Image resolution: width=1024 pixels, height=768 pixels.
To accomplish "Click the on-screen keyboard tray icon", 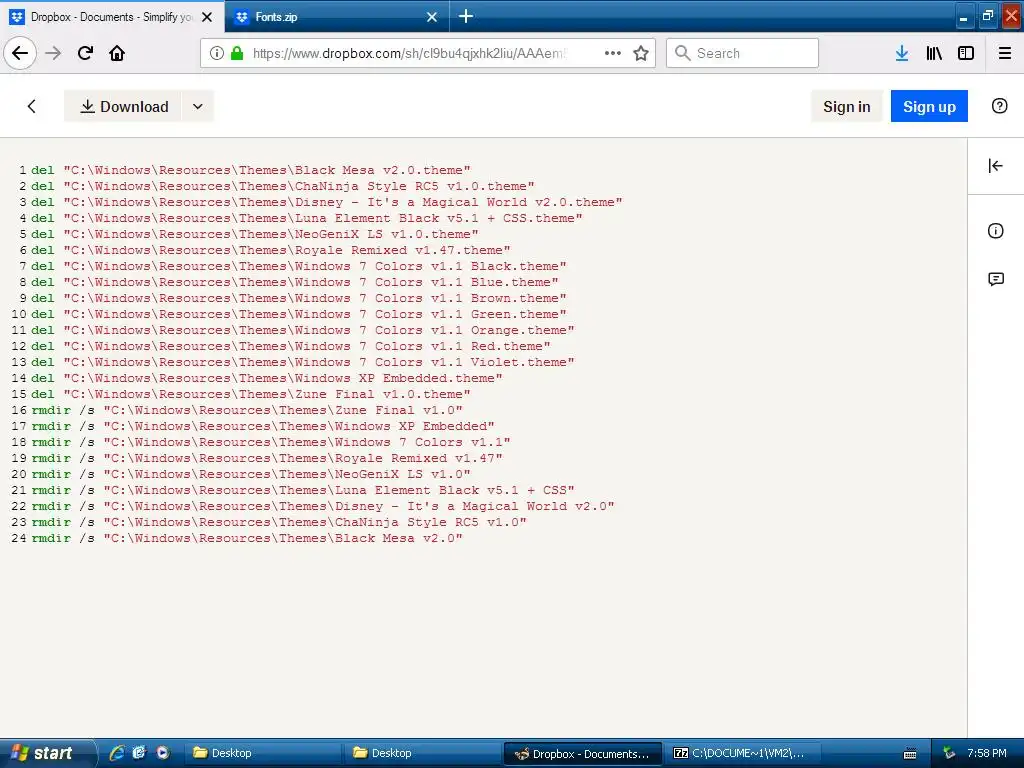I will pos(910,754).
